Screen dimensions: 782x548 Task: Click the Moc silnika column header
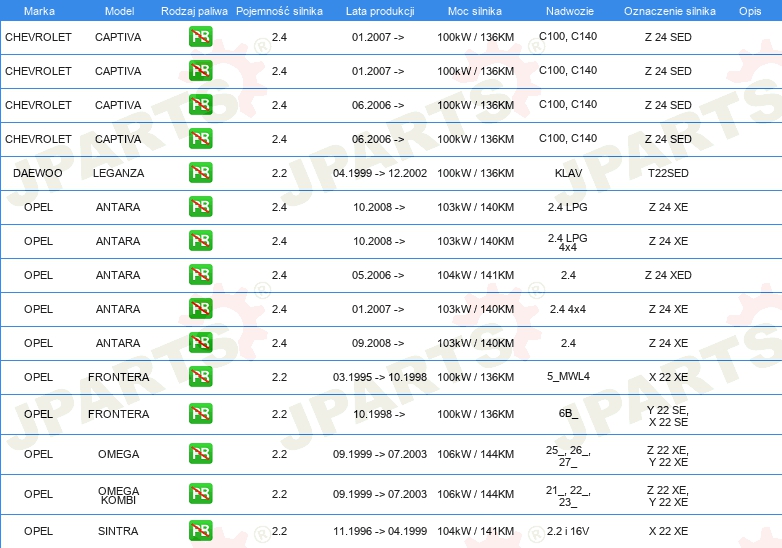pos(475,11)
